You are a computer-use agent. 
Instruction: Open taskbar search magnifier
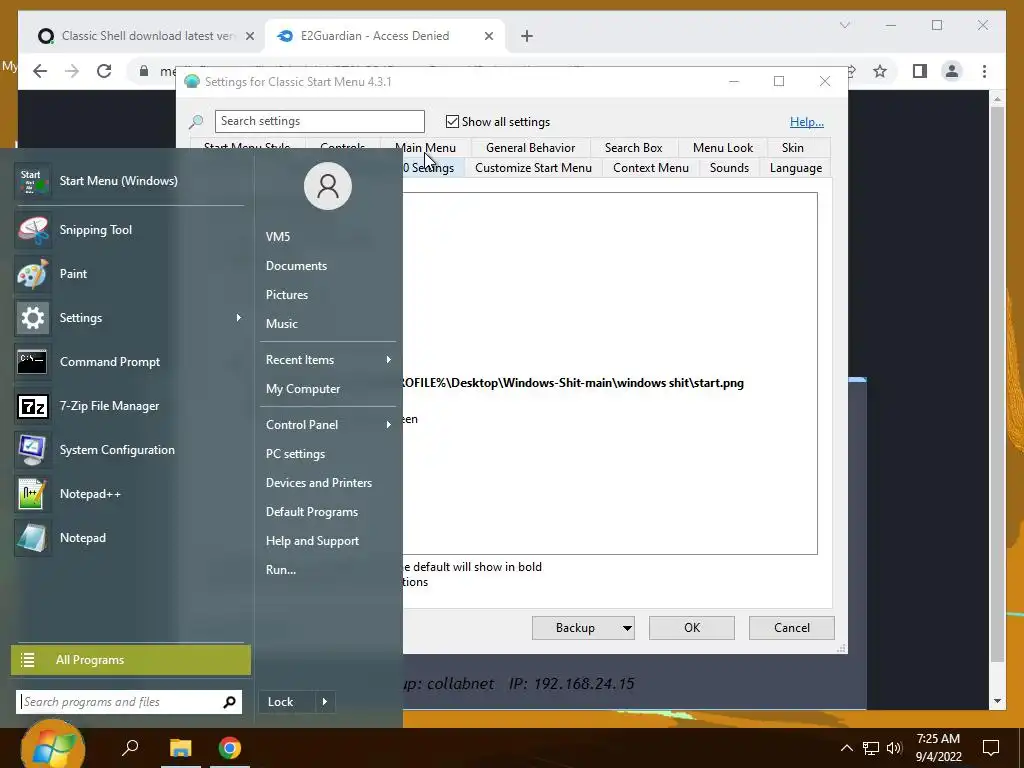[x=131, y=747]
